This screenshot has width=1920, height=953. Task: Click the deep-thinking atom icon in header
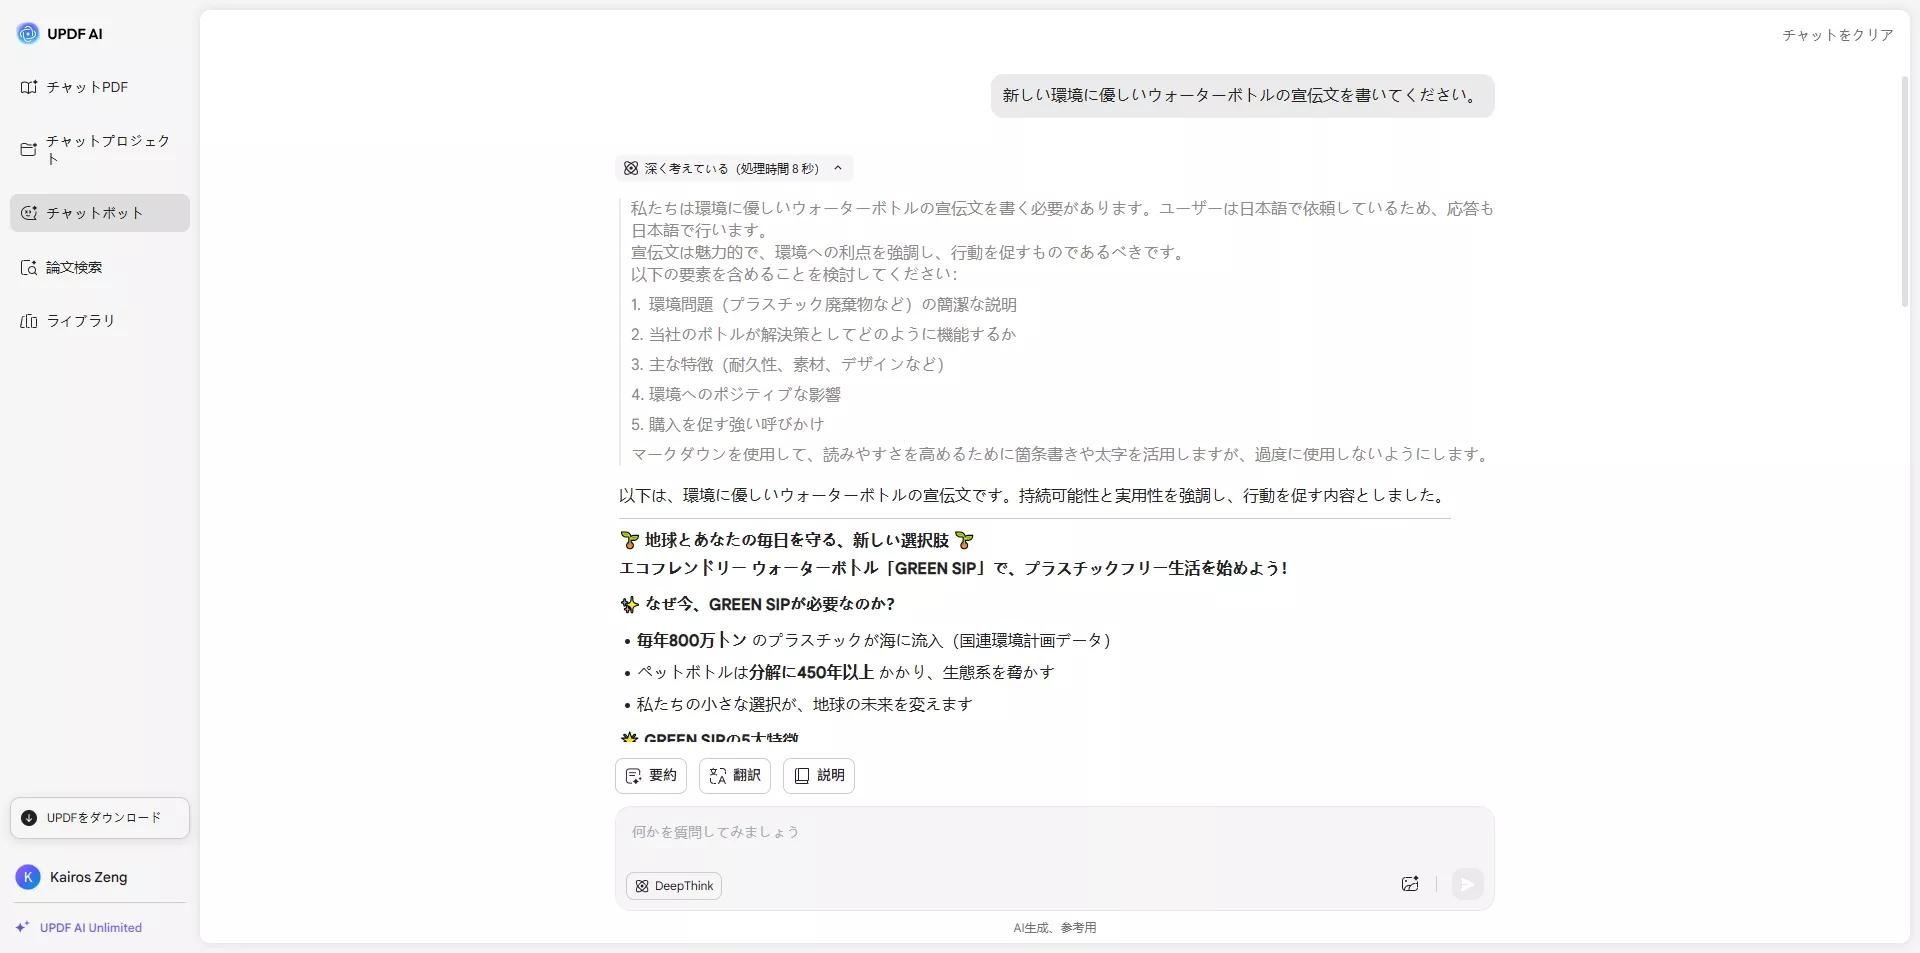tap(631, 168)
